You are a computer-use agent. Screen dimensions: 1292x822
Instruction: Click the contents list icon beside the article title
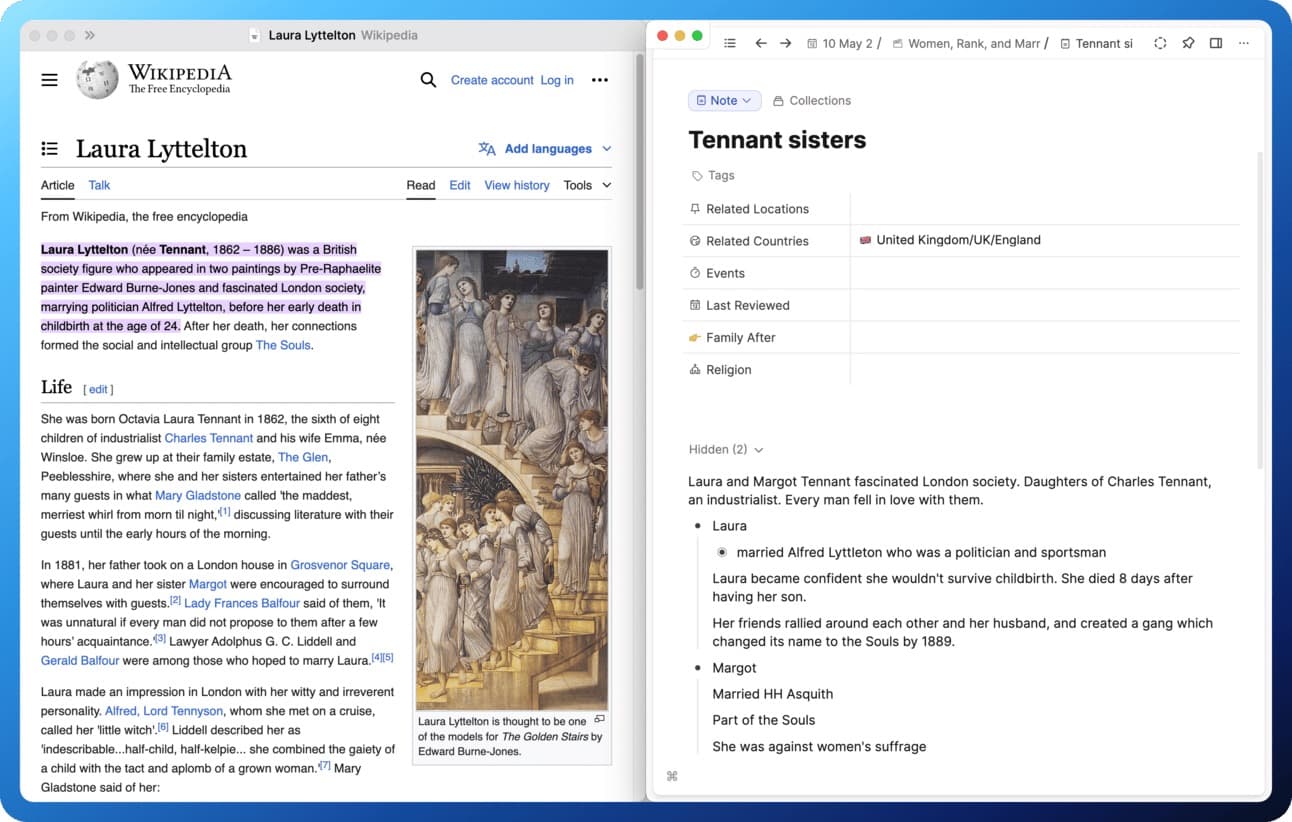click(x=49, y=148)
